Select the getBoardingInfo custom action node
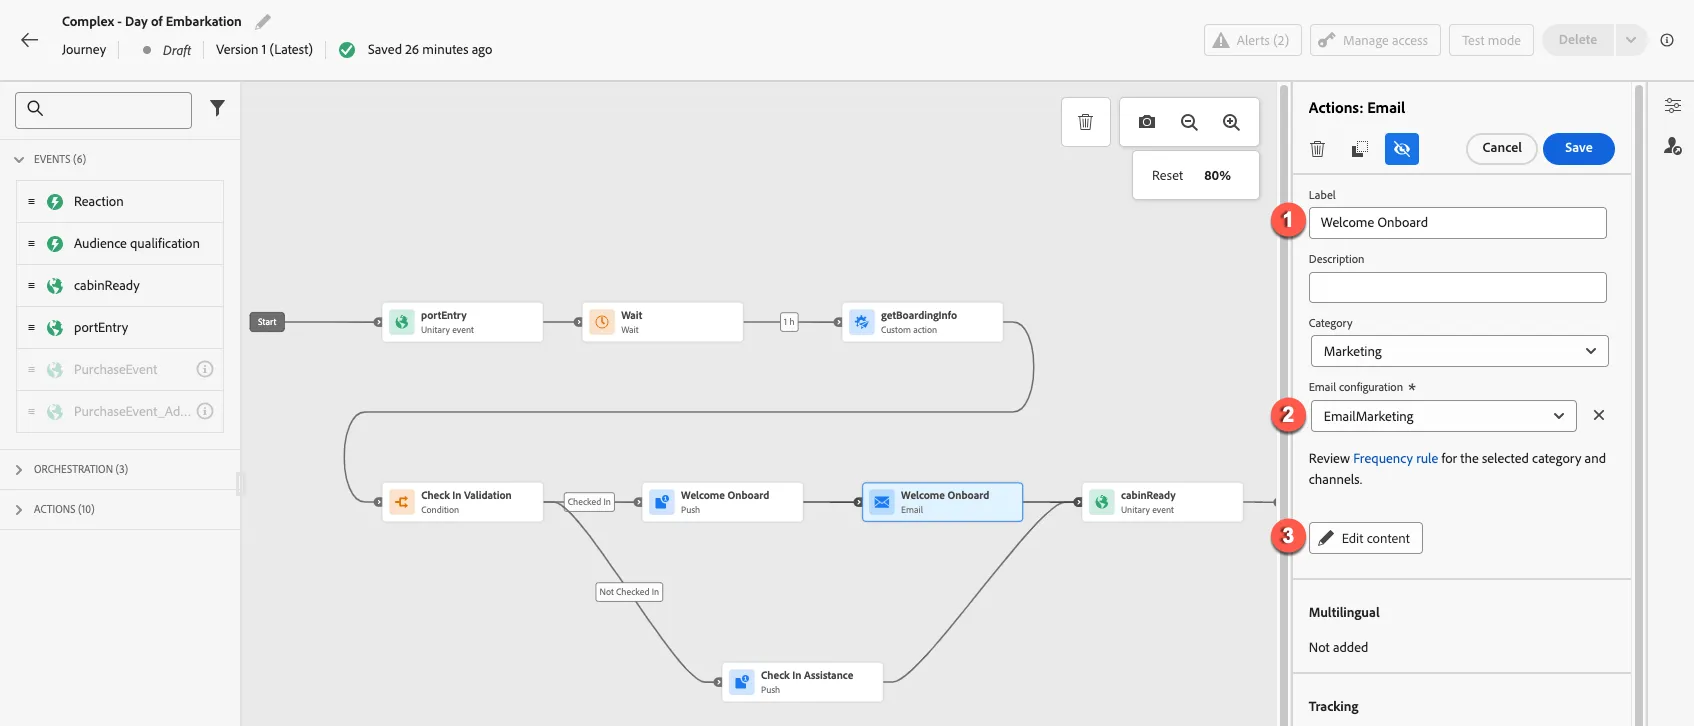Image resolution: width=1694 pixels, height=726 pixels. [x=923, y=322]
